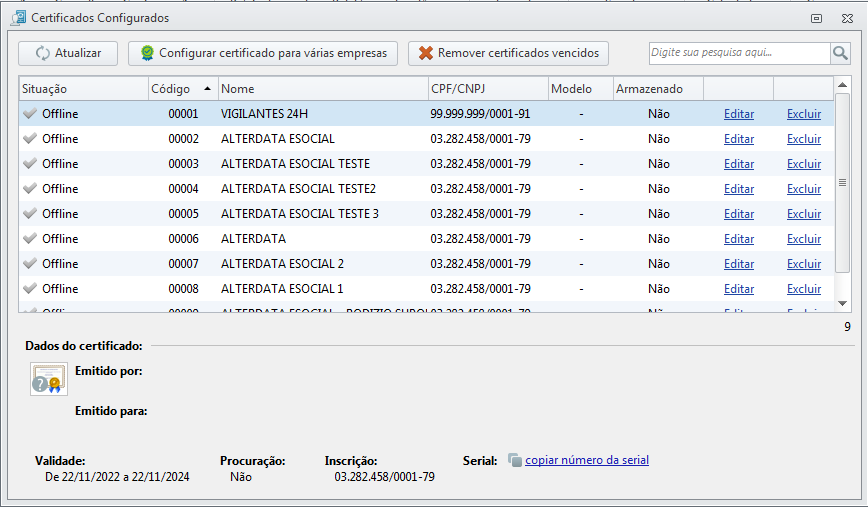Edit the VIGILANTES 24H certificate
Viewport: 868px width, 507px height.
[x=739, y=114]
